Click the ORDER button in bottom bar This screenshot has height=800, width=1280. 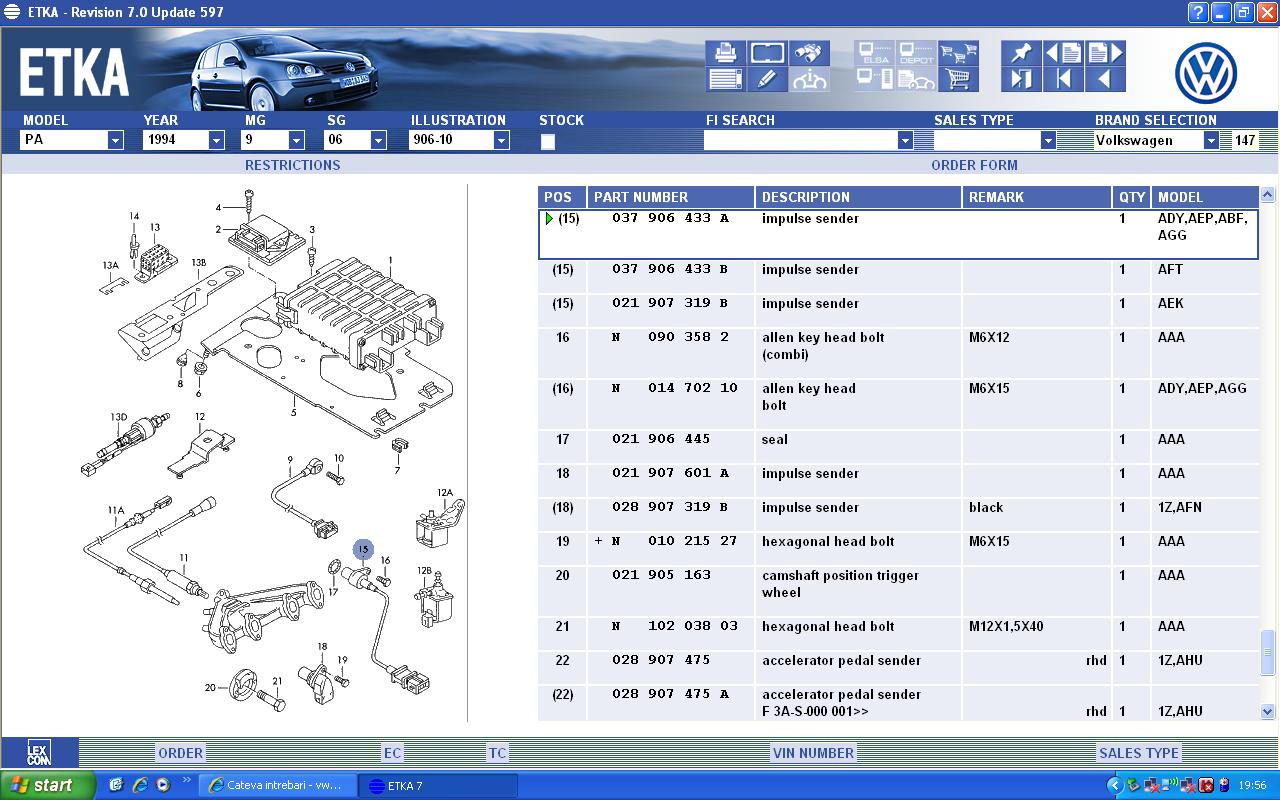pos(181,753)
